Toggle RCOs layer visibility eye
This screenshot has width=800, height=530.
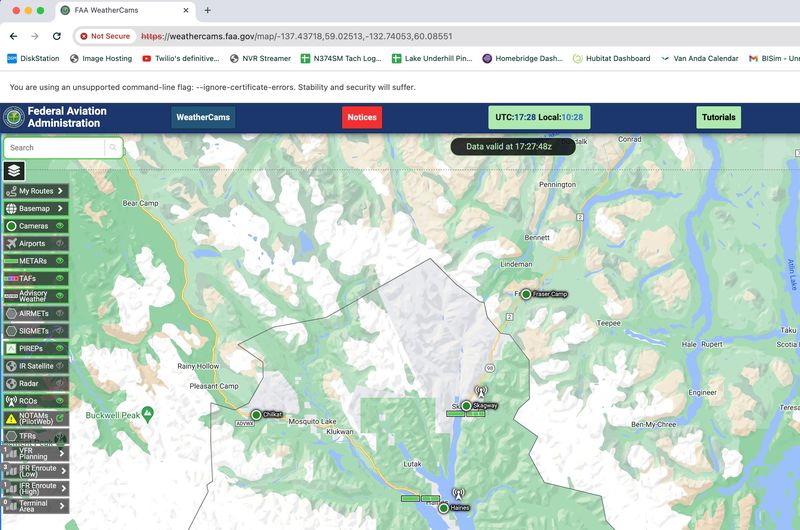click(x=60, y=401)
